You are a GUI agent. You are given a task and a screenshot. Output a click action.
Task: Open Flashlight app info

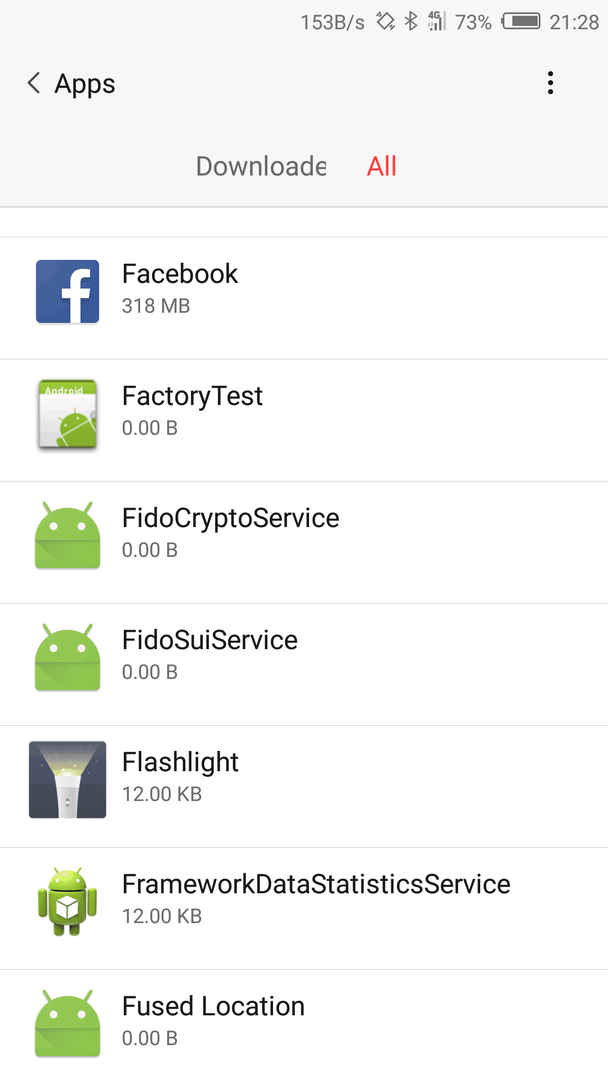point(304,786)
